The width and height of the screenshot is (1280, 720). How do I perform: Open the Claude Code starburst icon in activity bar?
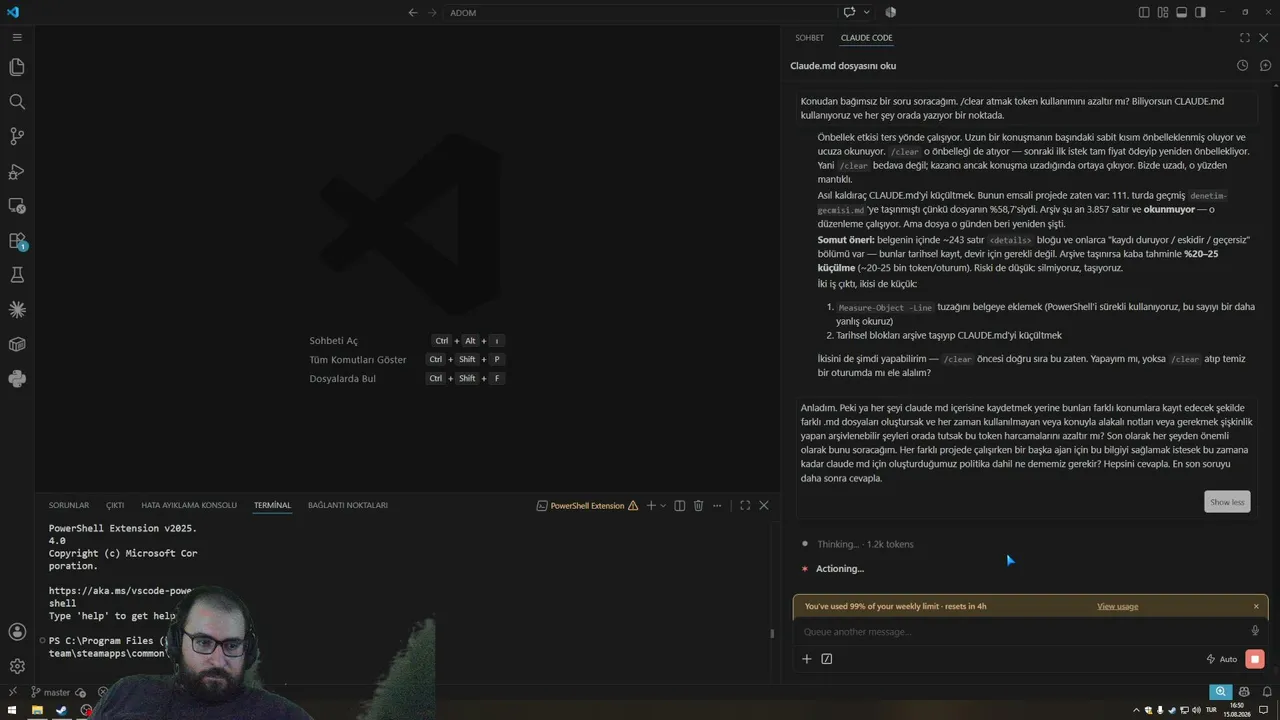click(17, 310)
